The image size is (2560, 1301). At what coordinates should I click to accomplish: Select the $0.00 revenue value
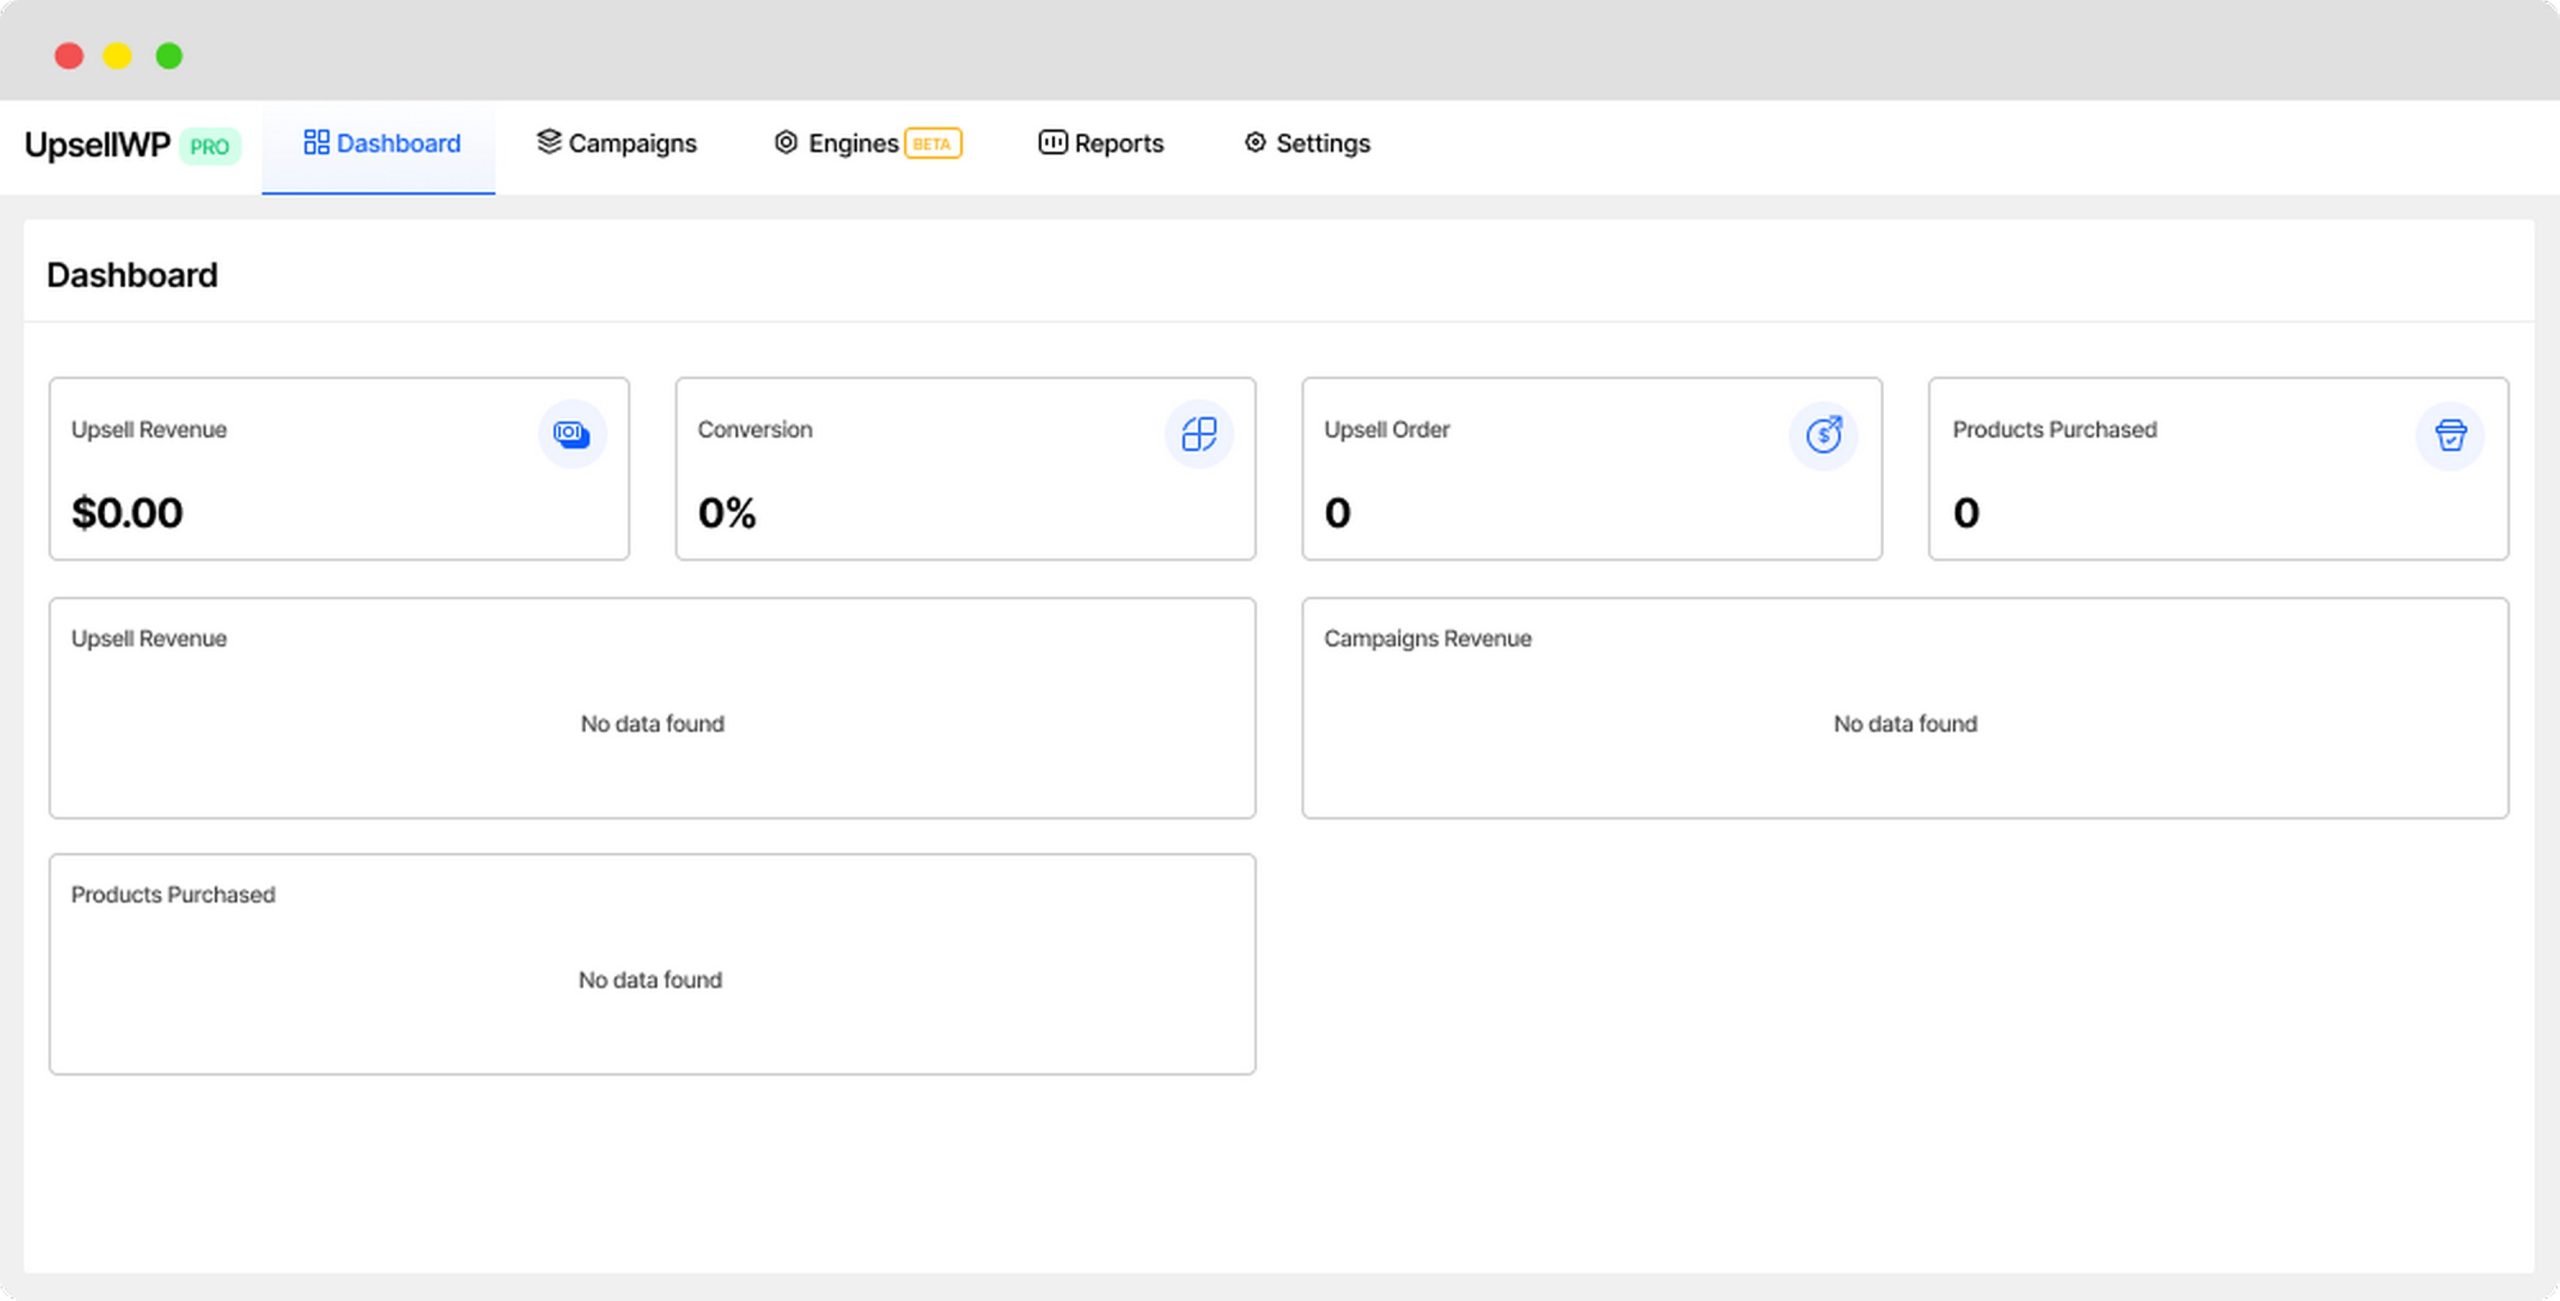[x=127, y=513]
